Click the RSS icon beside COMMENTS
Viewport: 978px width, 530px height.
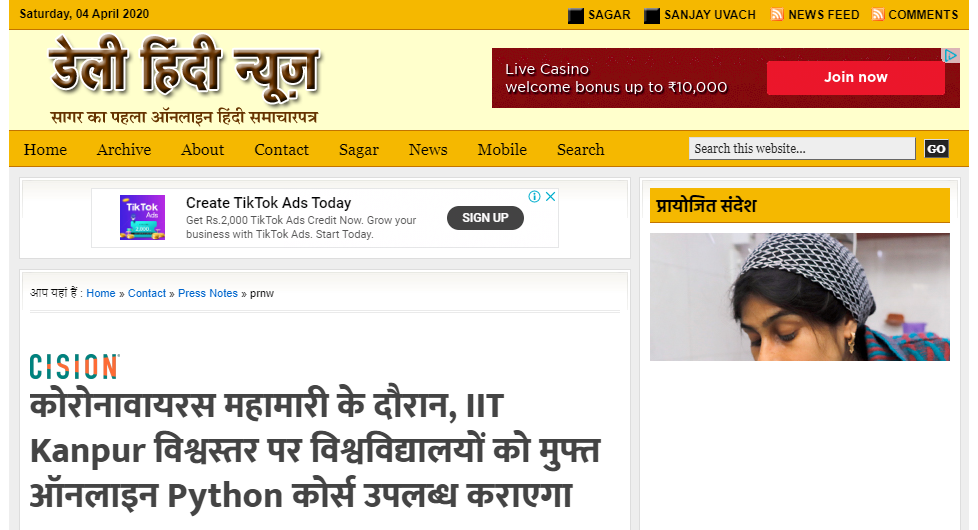pyautogui.click(x=878, y=14)
